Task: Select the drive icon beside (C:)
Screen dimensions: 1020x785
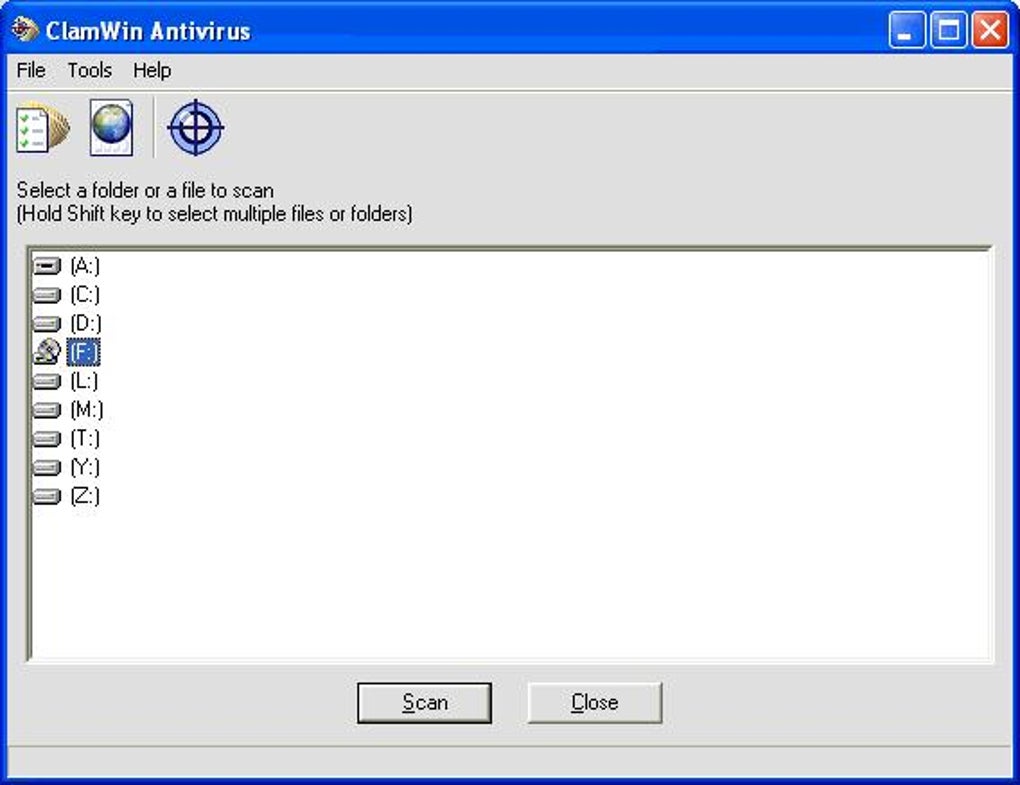Action: click(x=47, y=295)
